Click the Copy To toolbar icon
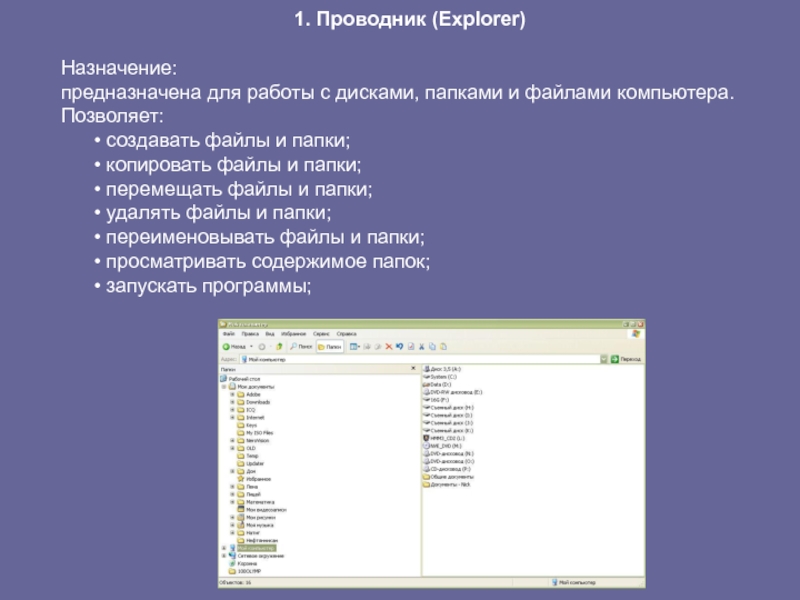Image resolution: width=800 pixels, height=600 pixels. pyautogui.click(x=378, y=346)
